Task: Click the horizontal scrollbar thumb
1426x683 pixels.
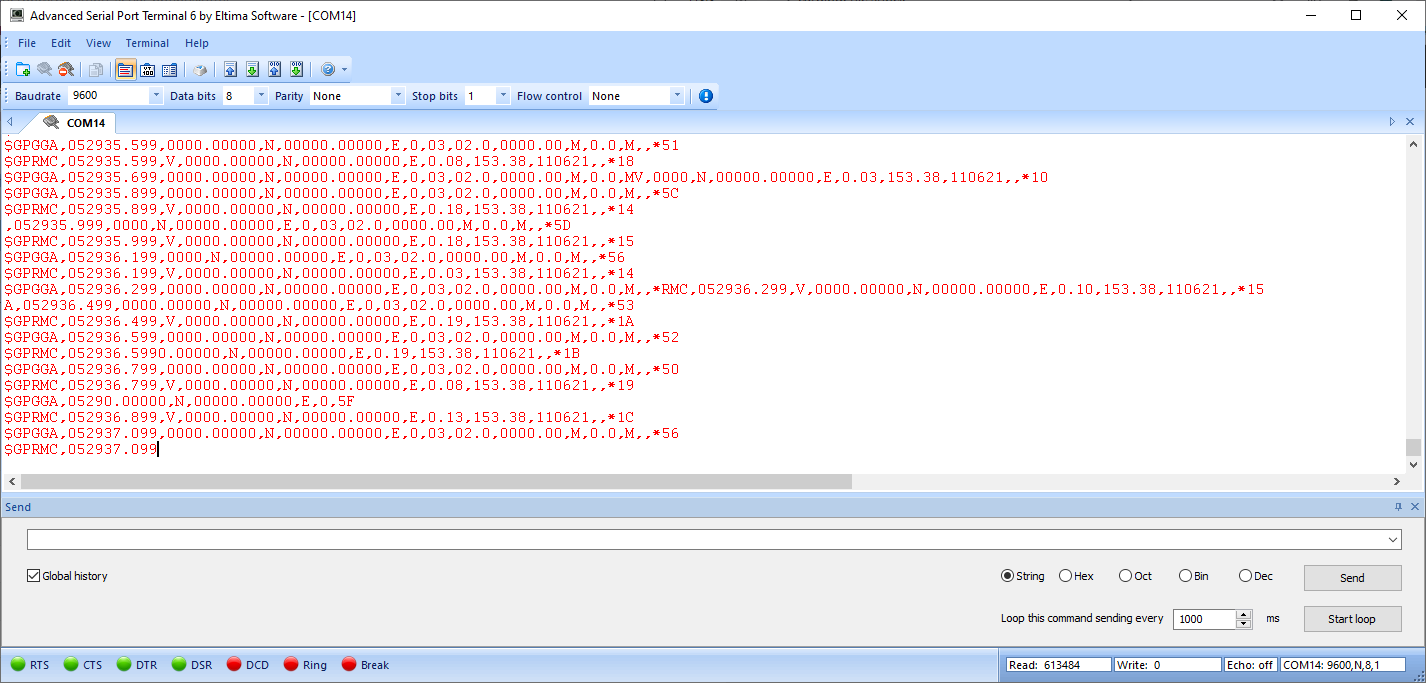Action: click(435, 482)
